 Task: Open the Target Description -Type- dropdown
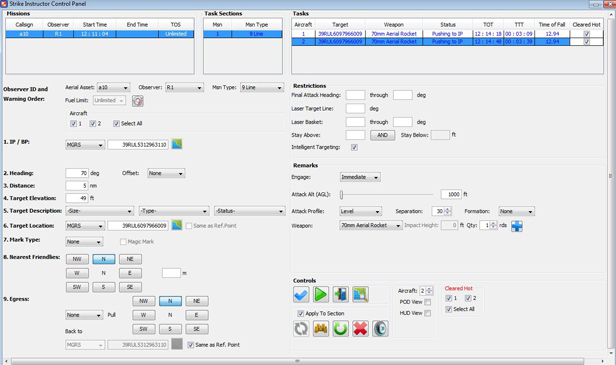(174, 211)
